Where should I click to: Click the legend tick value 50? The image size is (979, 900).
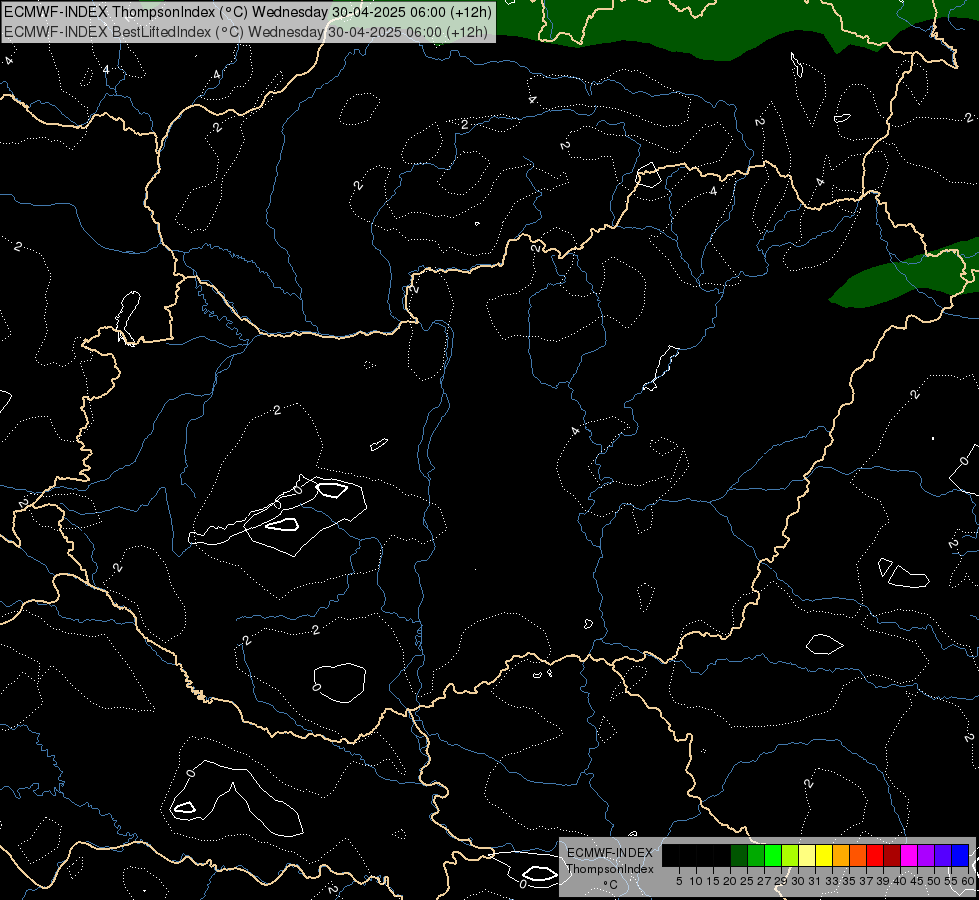[x=935, y=881]
